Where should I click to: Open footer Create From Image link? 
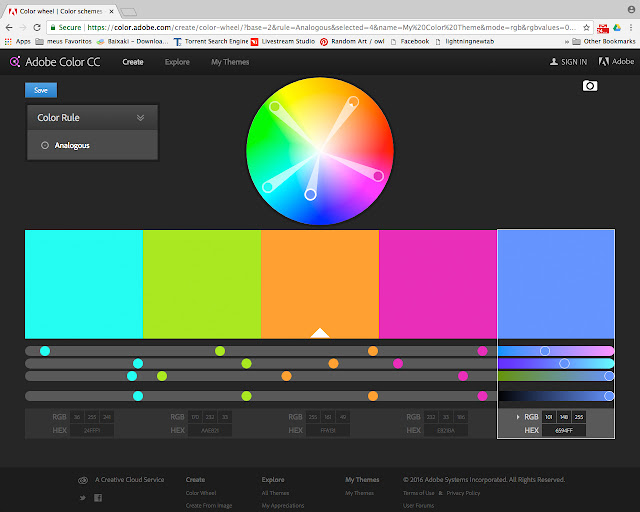[209, 505]
